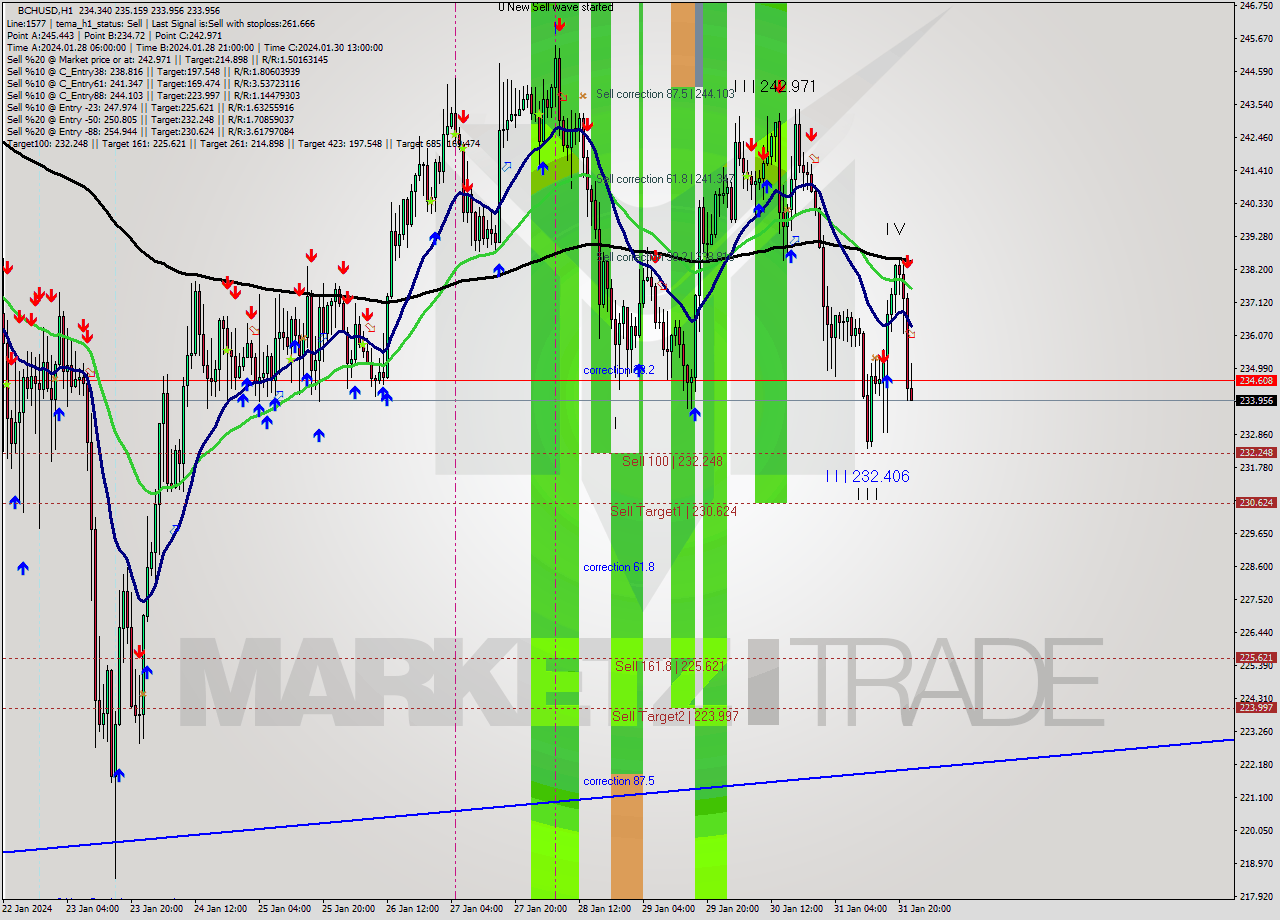Click the 'Sell Target2 | 223.997' label
The height and width of the screenshot is (920, 1280).
click(674, 716)
